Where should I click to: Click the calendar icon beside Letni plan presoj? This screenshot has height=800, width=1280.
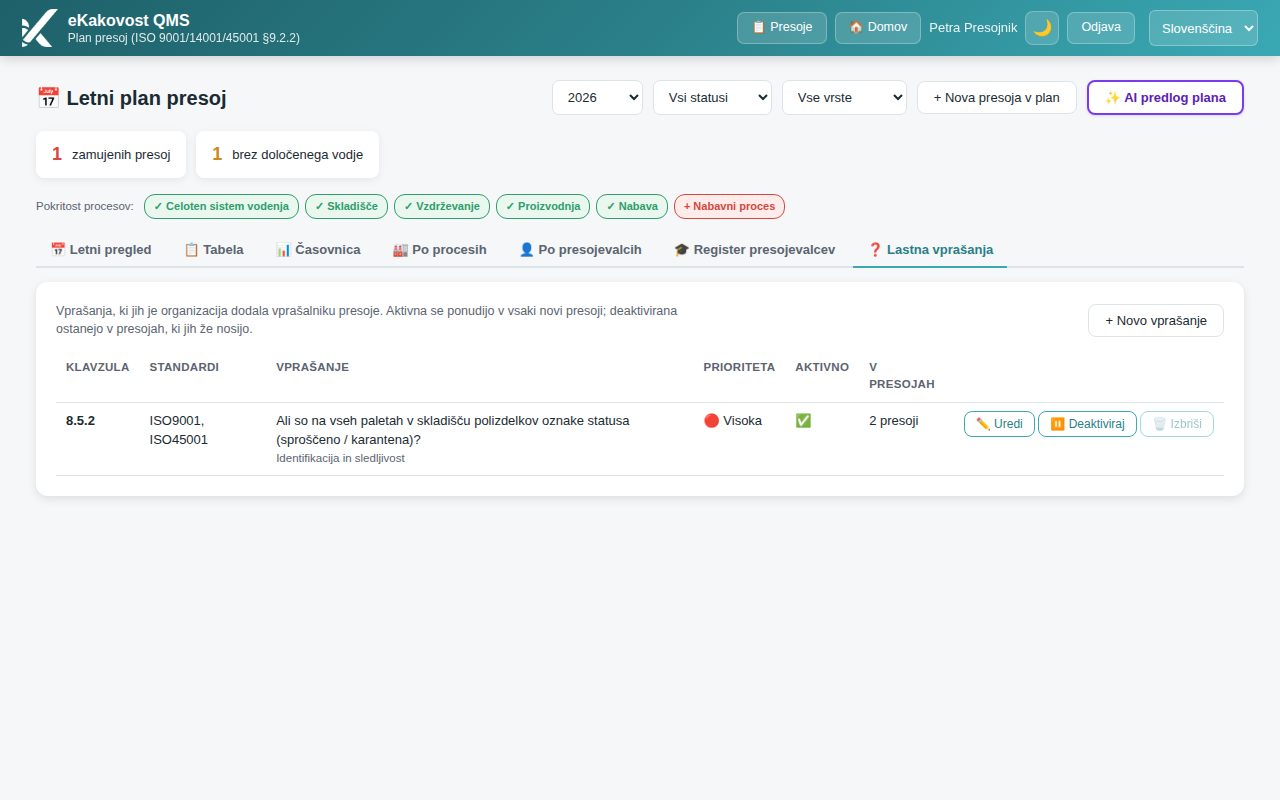coord(48,98)
